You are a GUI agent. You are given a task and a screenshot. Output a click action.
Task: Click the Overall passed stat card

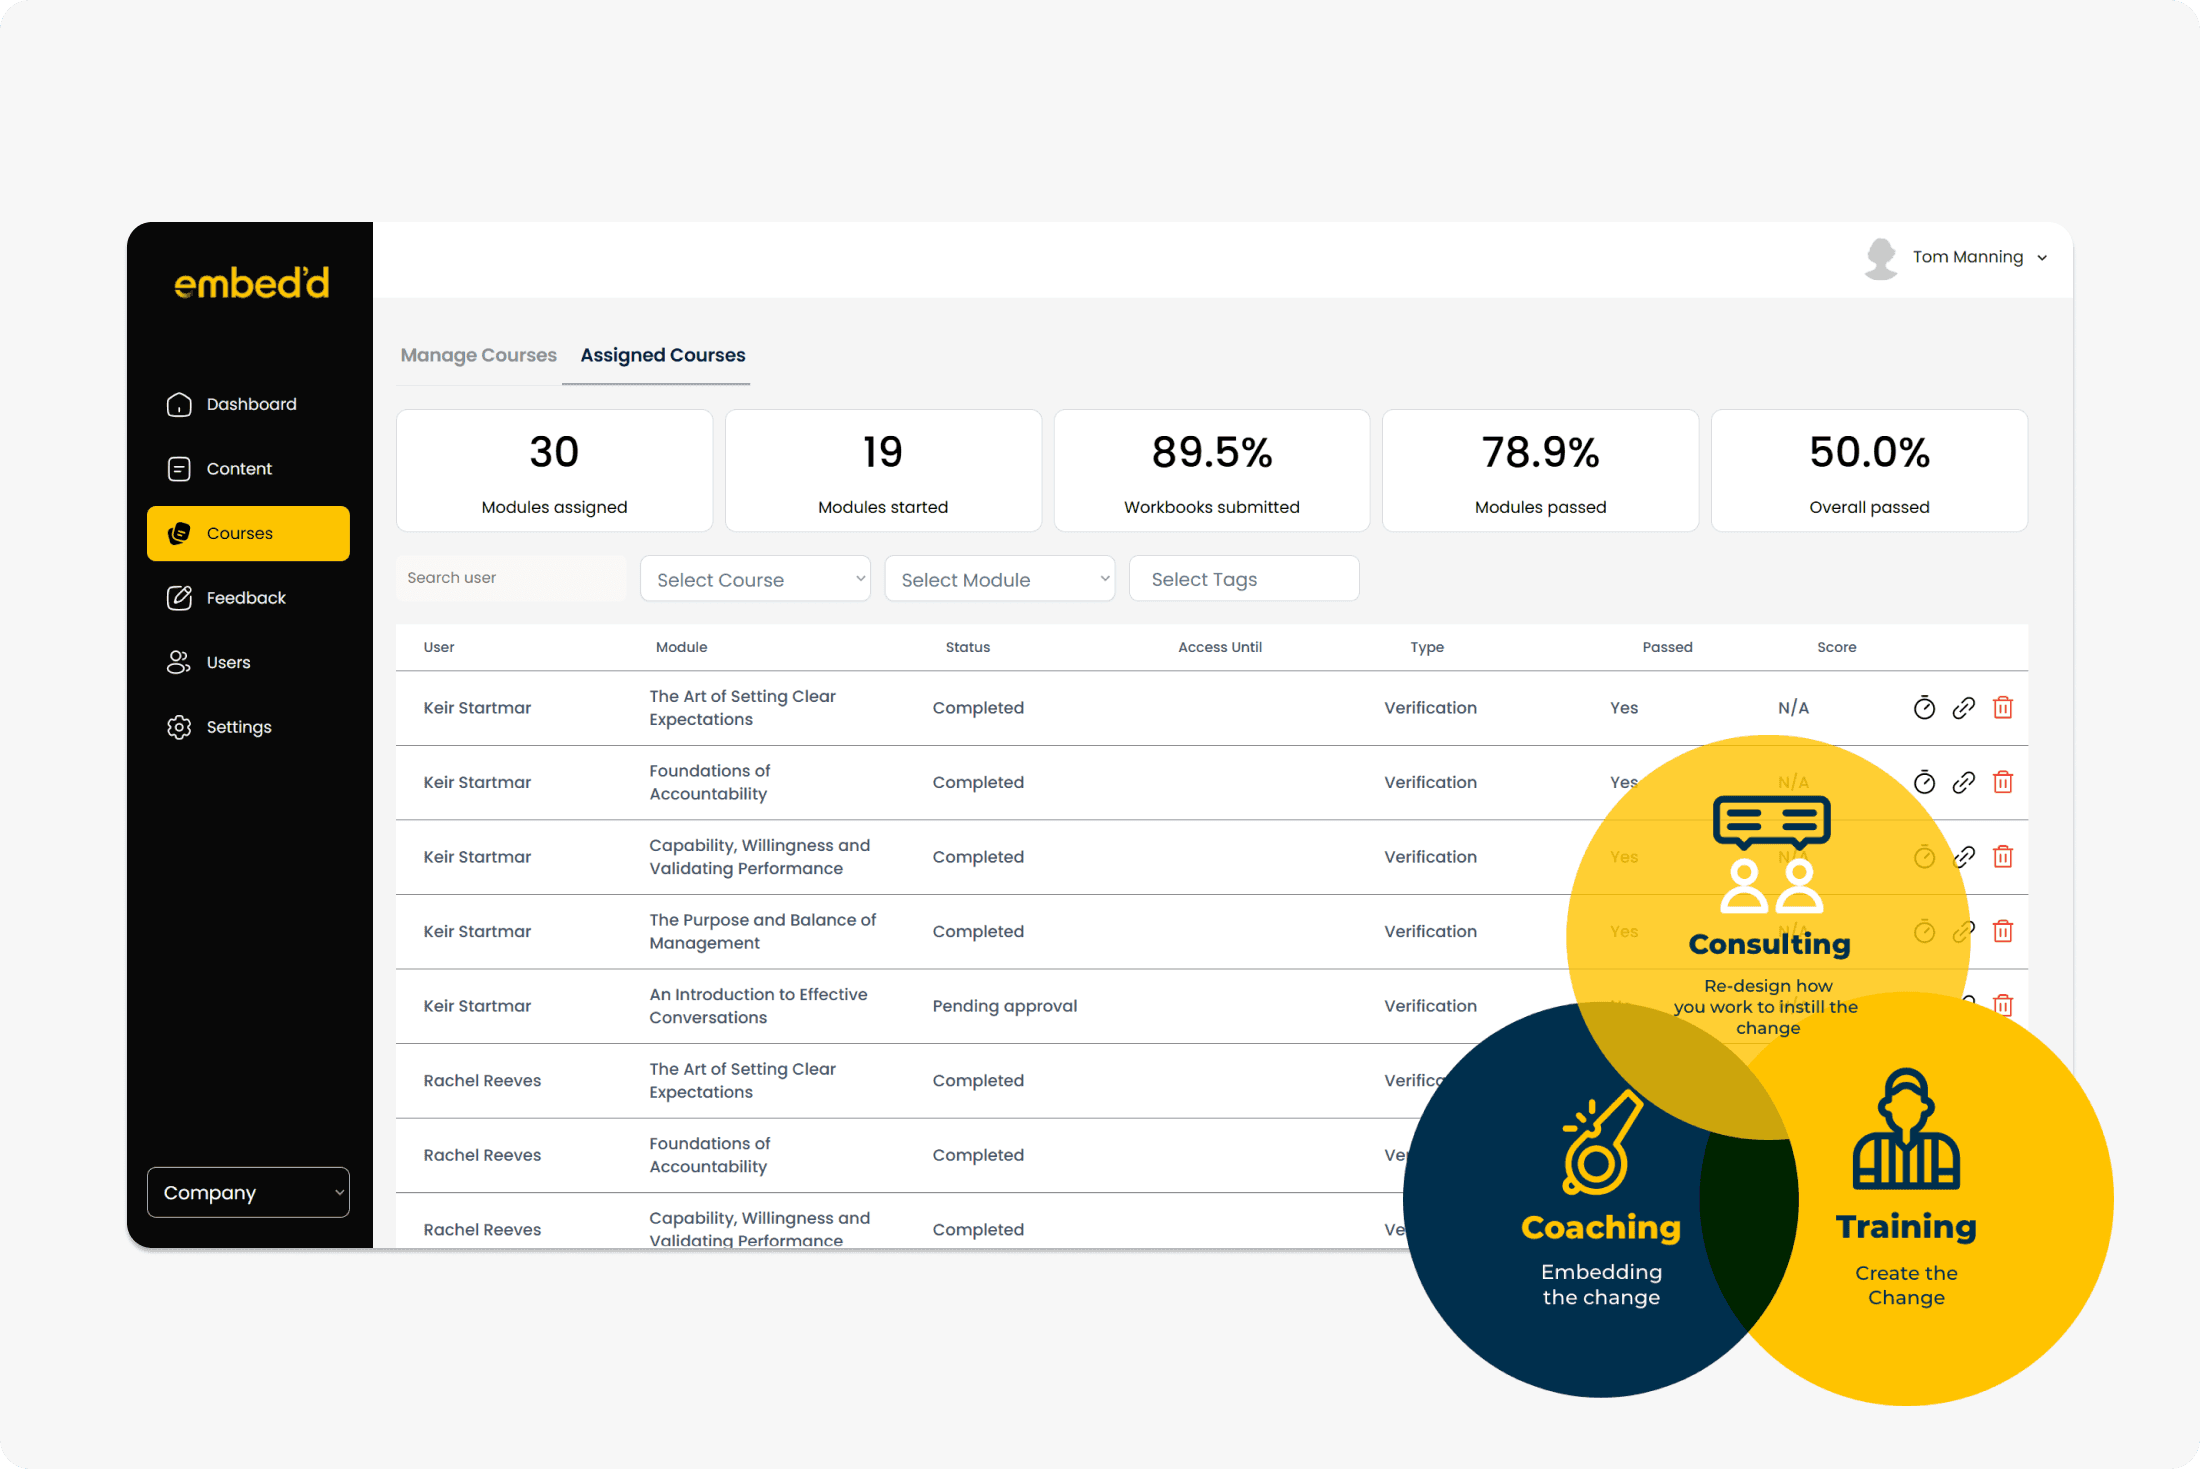click(1869, 470)
